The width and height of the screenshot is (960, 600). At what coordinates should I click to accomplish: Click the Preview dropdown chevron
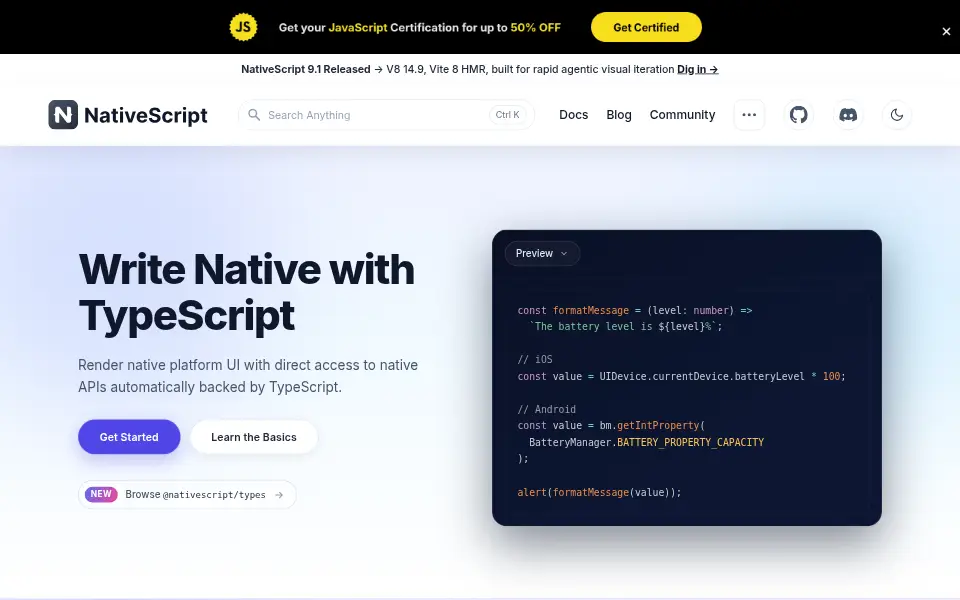click(x=564, y=253)
